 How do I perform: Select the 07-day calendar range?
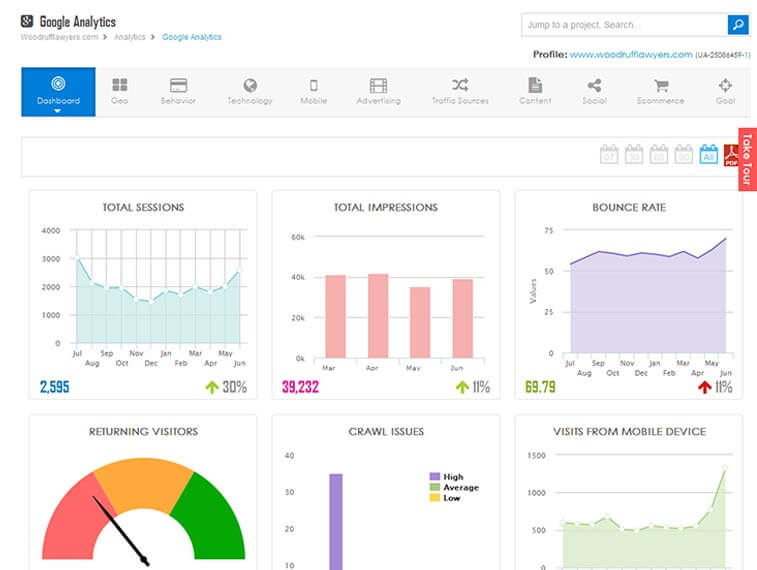coord(608,155)
